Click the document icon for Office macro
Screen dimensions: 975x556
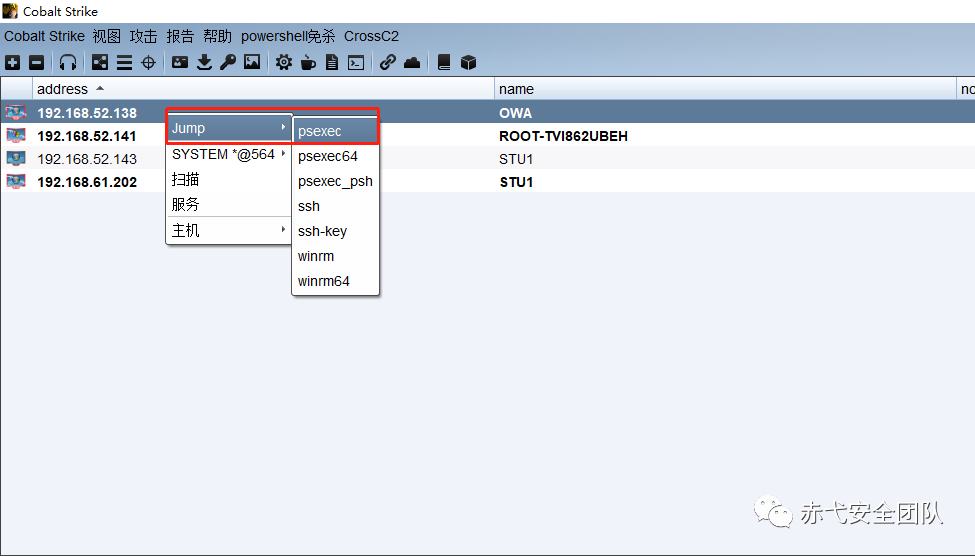[x=332, y=62]
